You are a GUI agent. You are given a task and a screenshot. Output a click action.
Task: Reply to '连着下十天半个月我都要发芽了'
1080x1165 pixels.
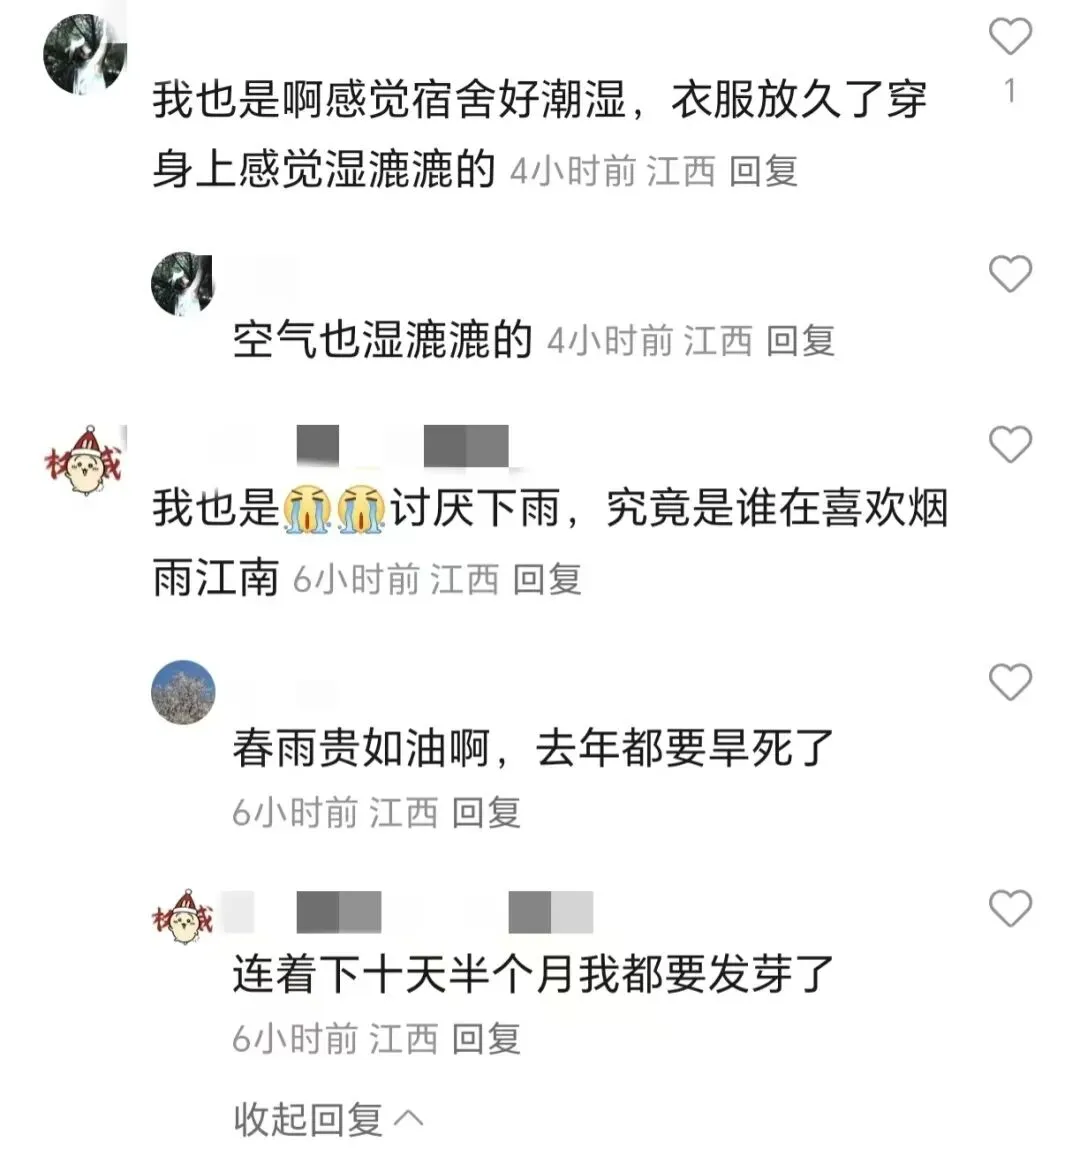click(x=486, y=1039)
